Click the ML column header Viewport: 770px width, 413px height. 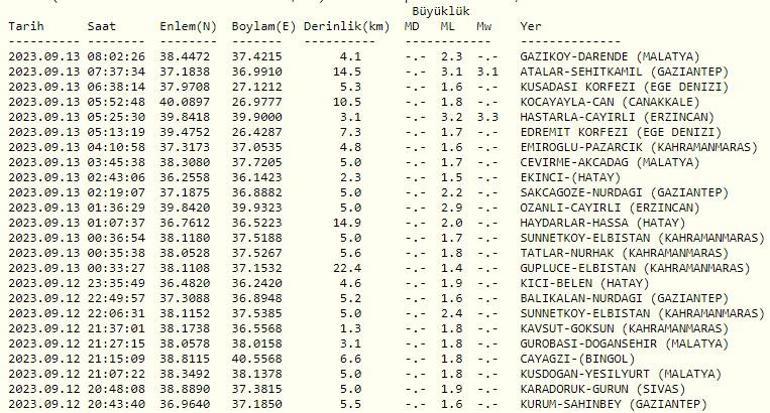447,26
